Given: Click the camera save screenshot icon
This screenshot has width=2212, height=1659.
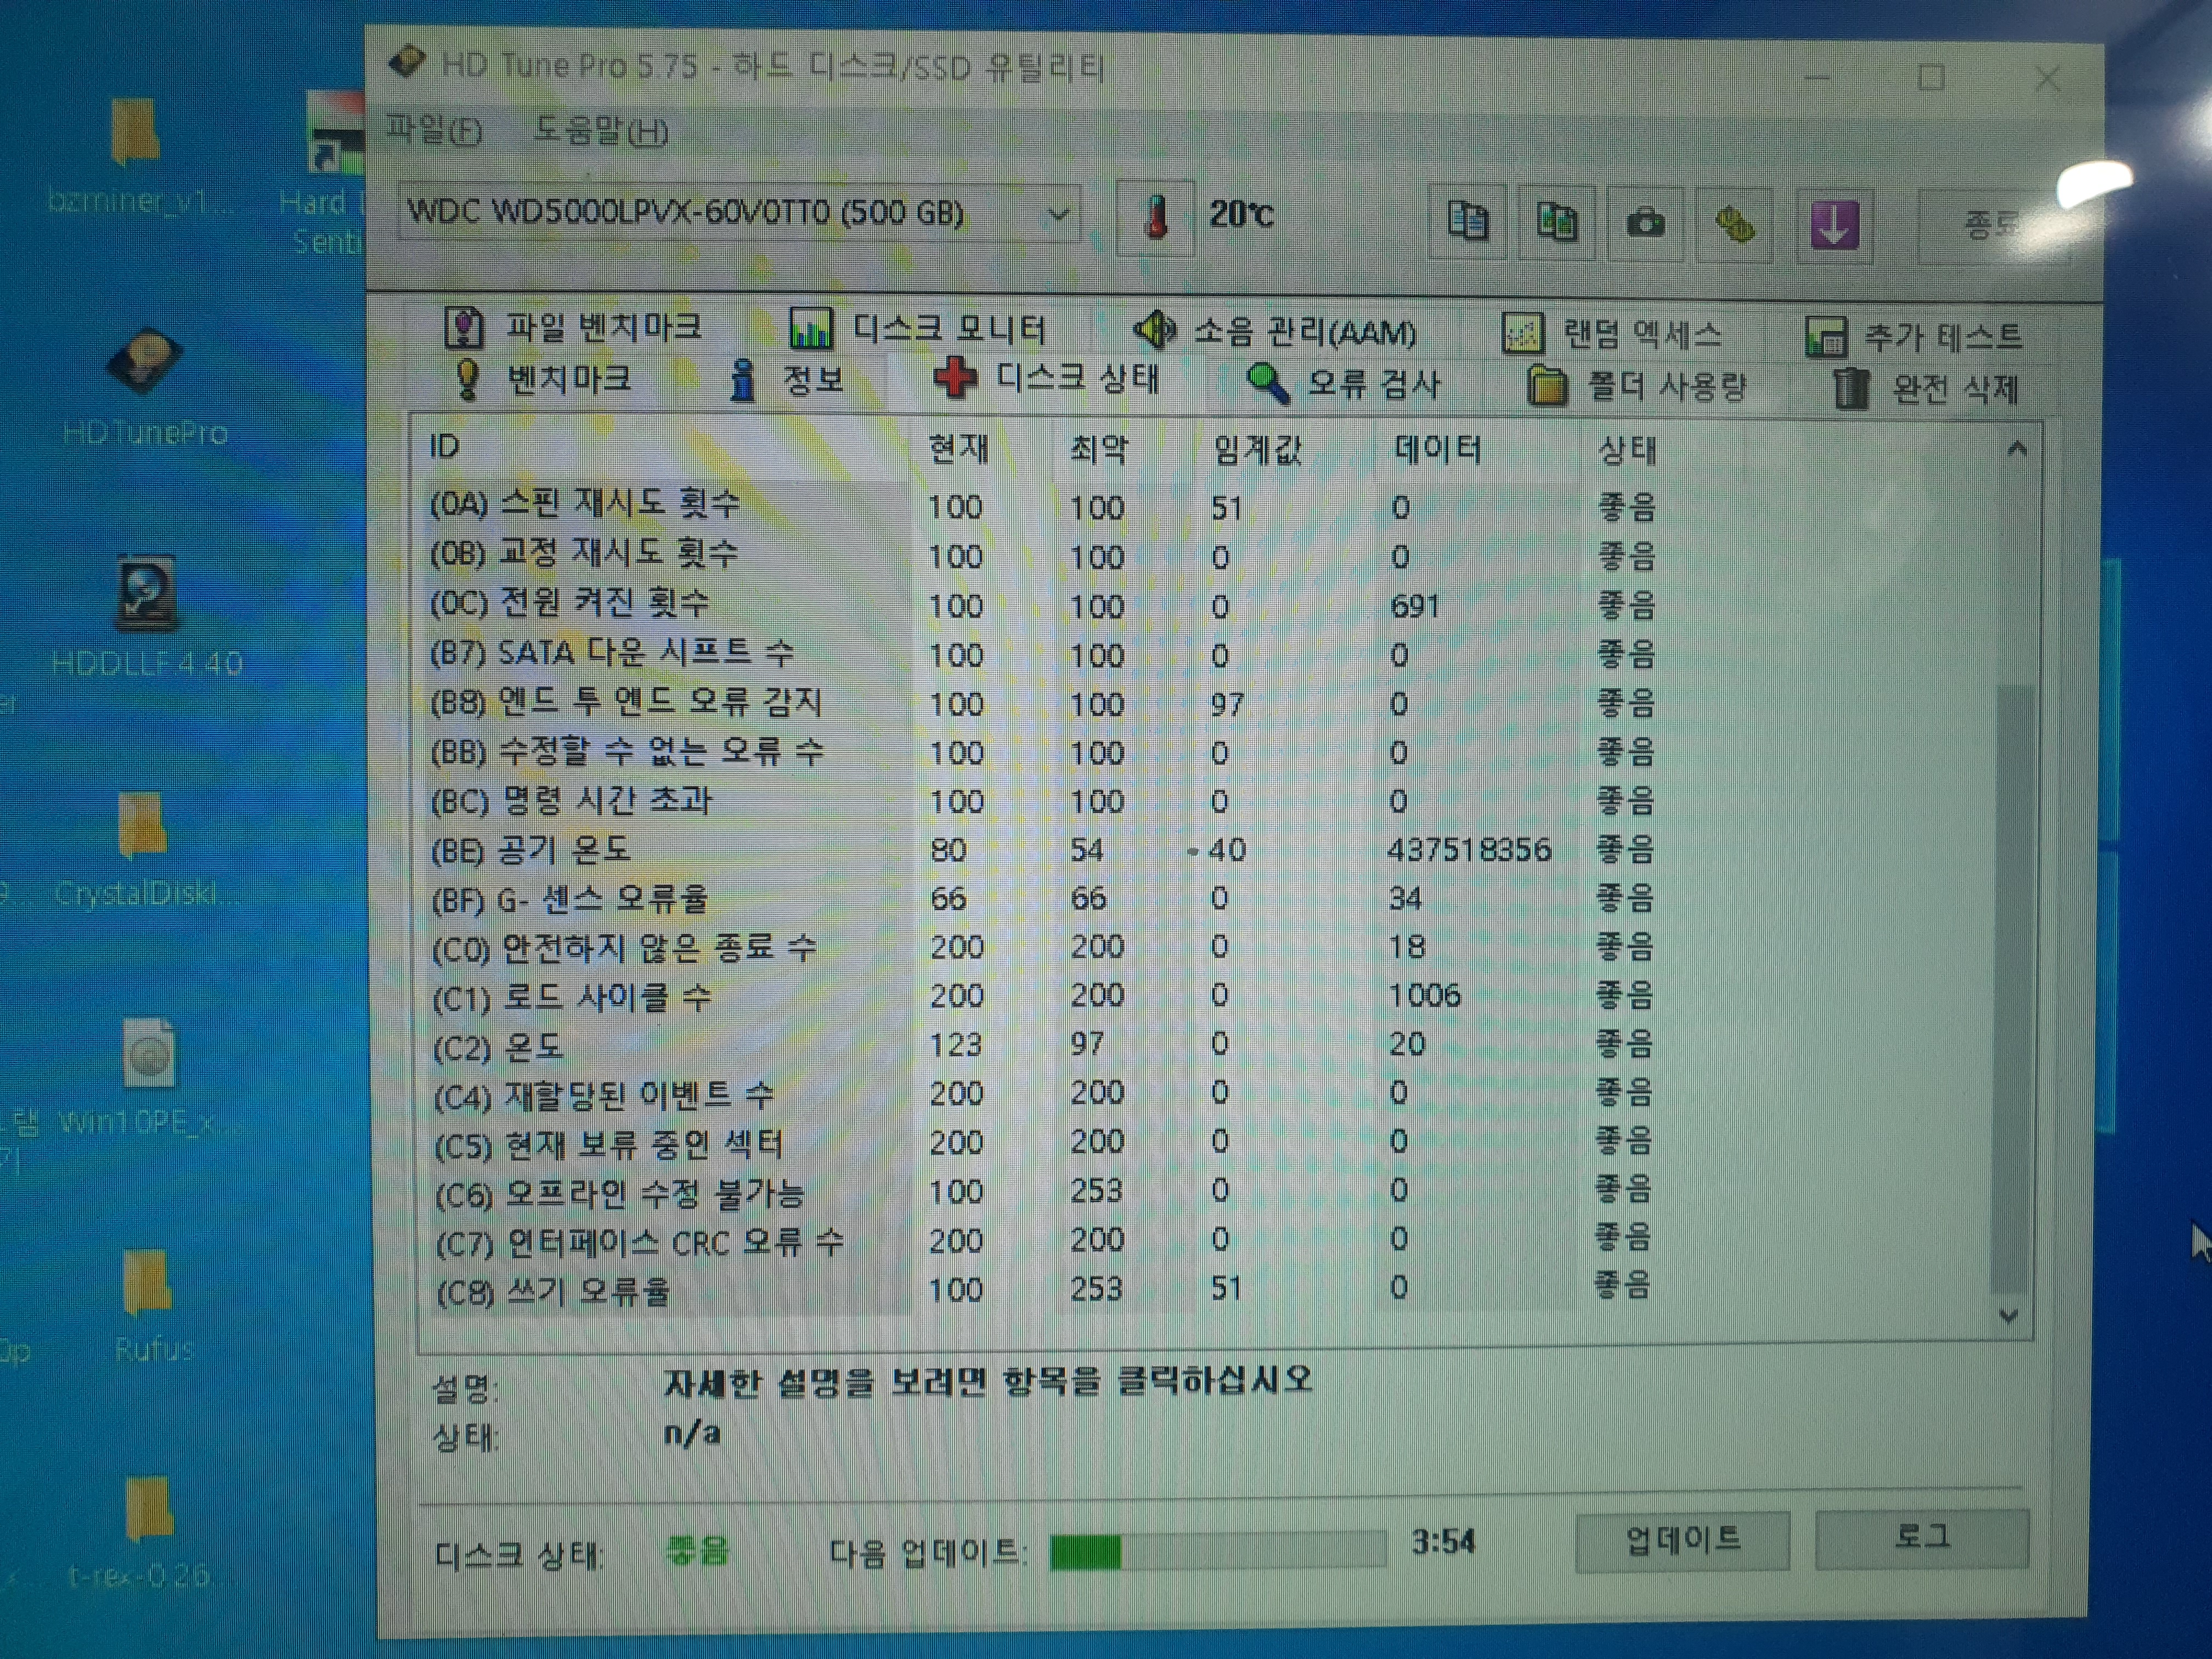Looking at the screenshot, I should point(1645,222).
